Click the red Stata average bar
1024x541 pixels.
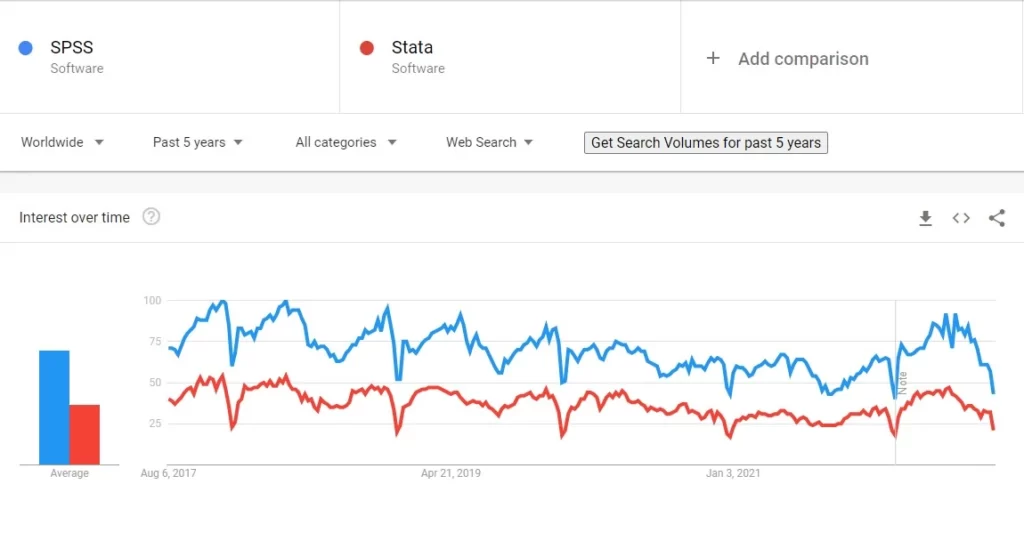point(84,434)
